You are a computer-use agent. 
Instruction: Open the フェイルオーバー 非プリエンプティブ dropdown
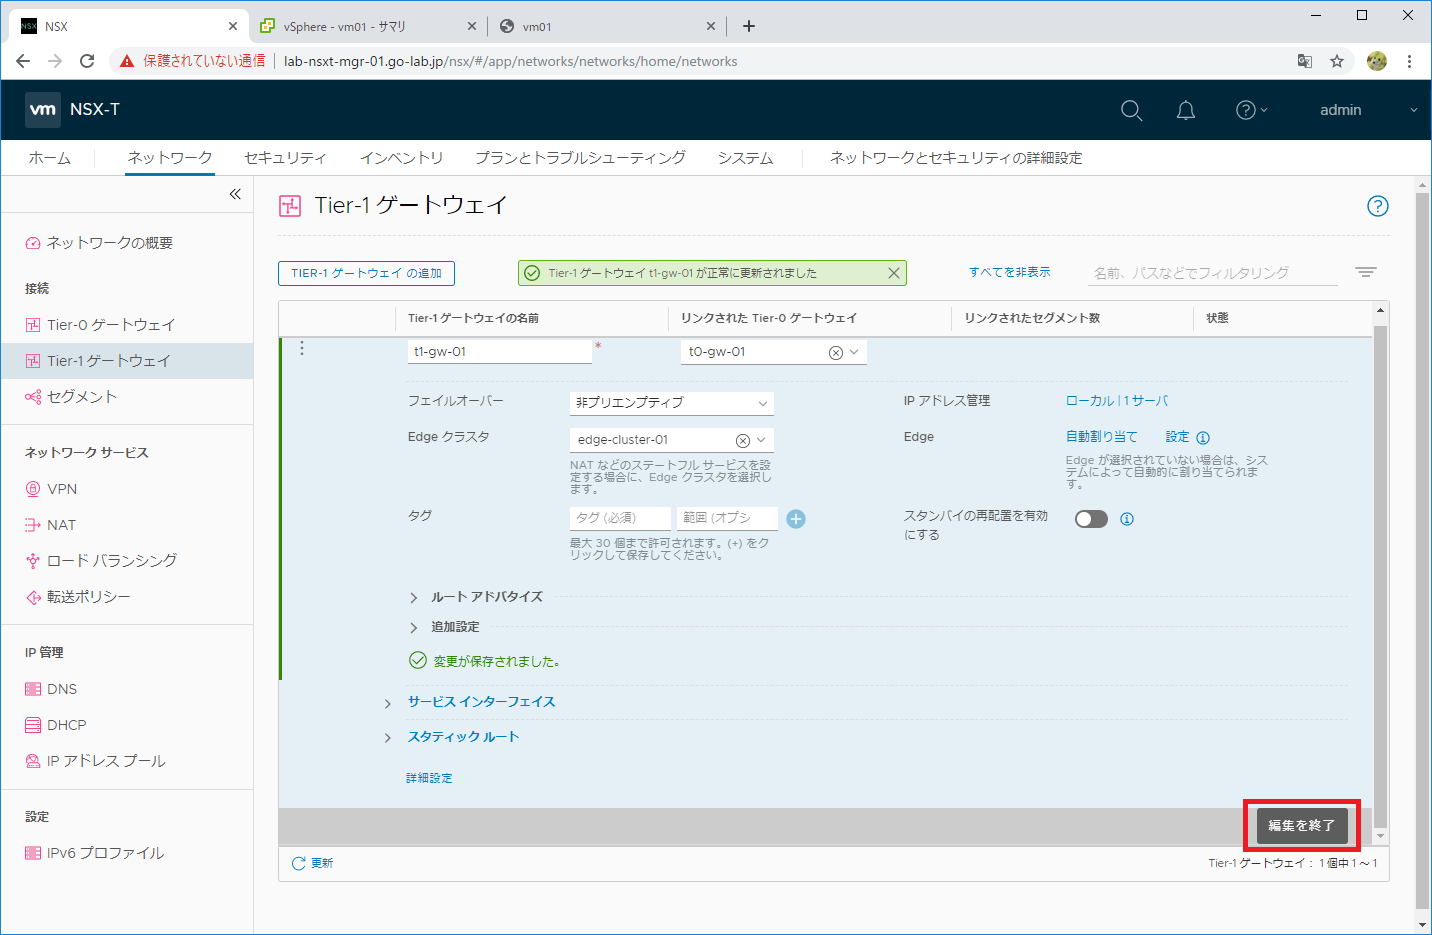(x=671, y=403)
